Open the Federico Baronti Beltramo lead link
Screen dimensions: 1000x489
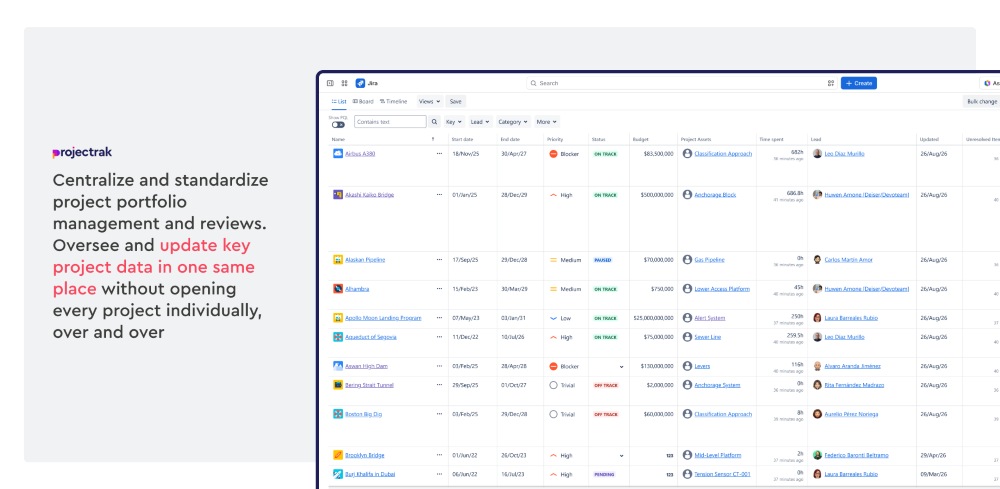[857, 455]
